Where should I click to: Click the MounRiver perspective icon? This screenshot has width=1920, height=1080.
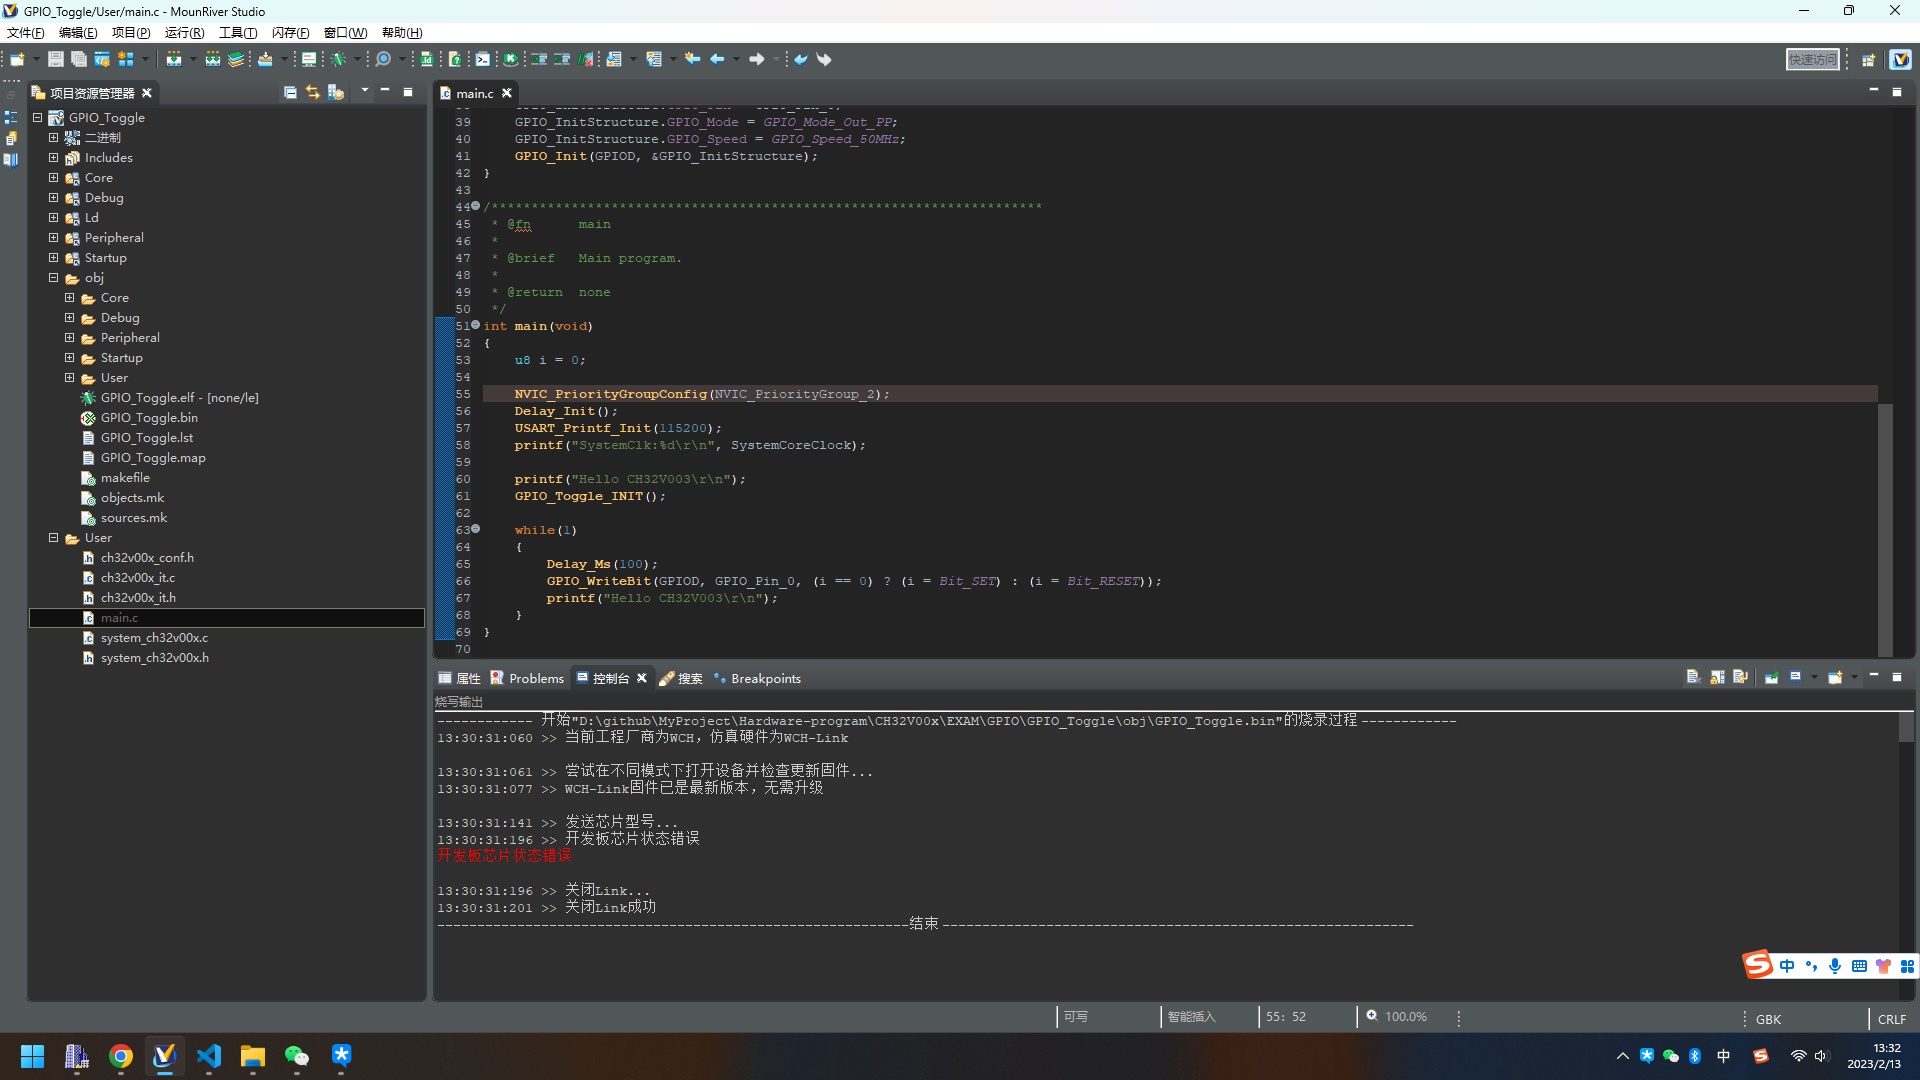click(1900, 60)
